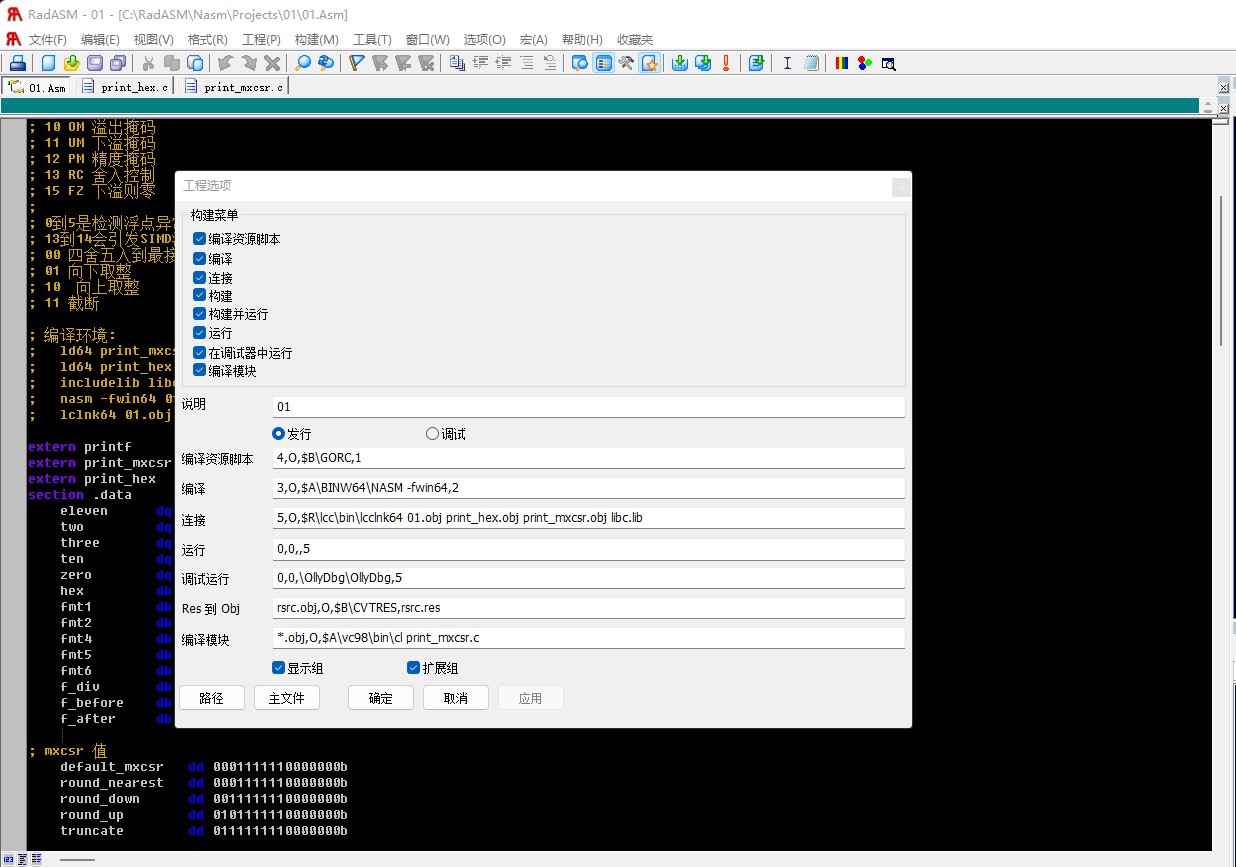Click the 运行 command input field

coord(588,549)
